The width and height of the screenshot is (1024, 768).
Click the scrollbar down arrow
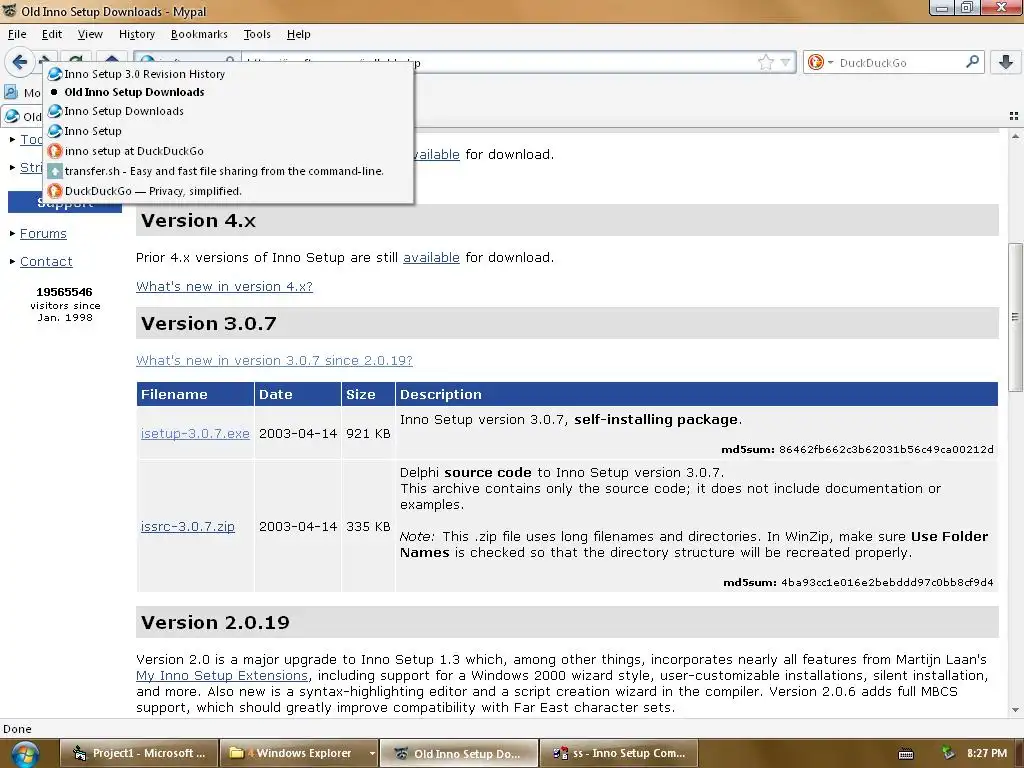point(1015,710)
